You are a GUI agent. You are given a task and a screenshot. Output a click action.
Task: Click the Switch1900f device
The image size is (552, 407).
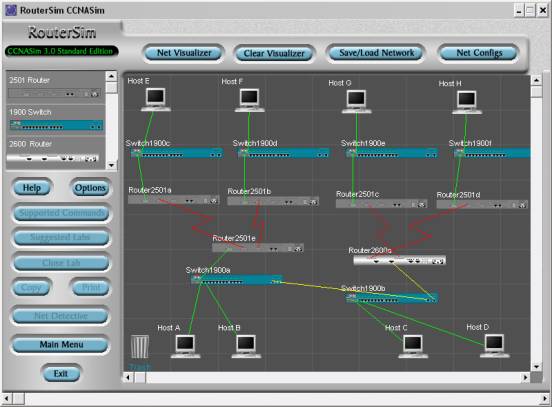coord(492,153)
